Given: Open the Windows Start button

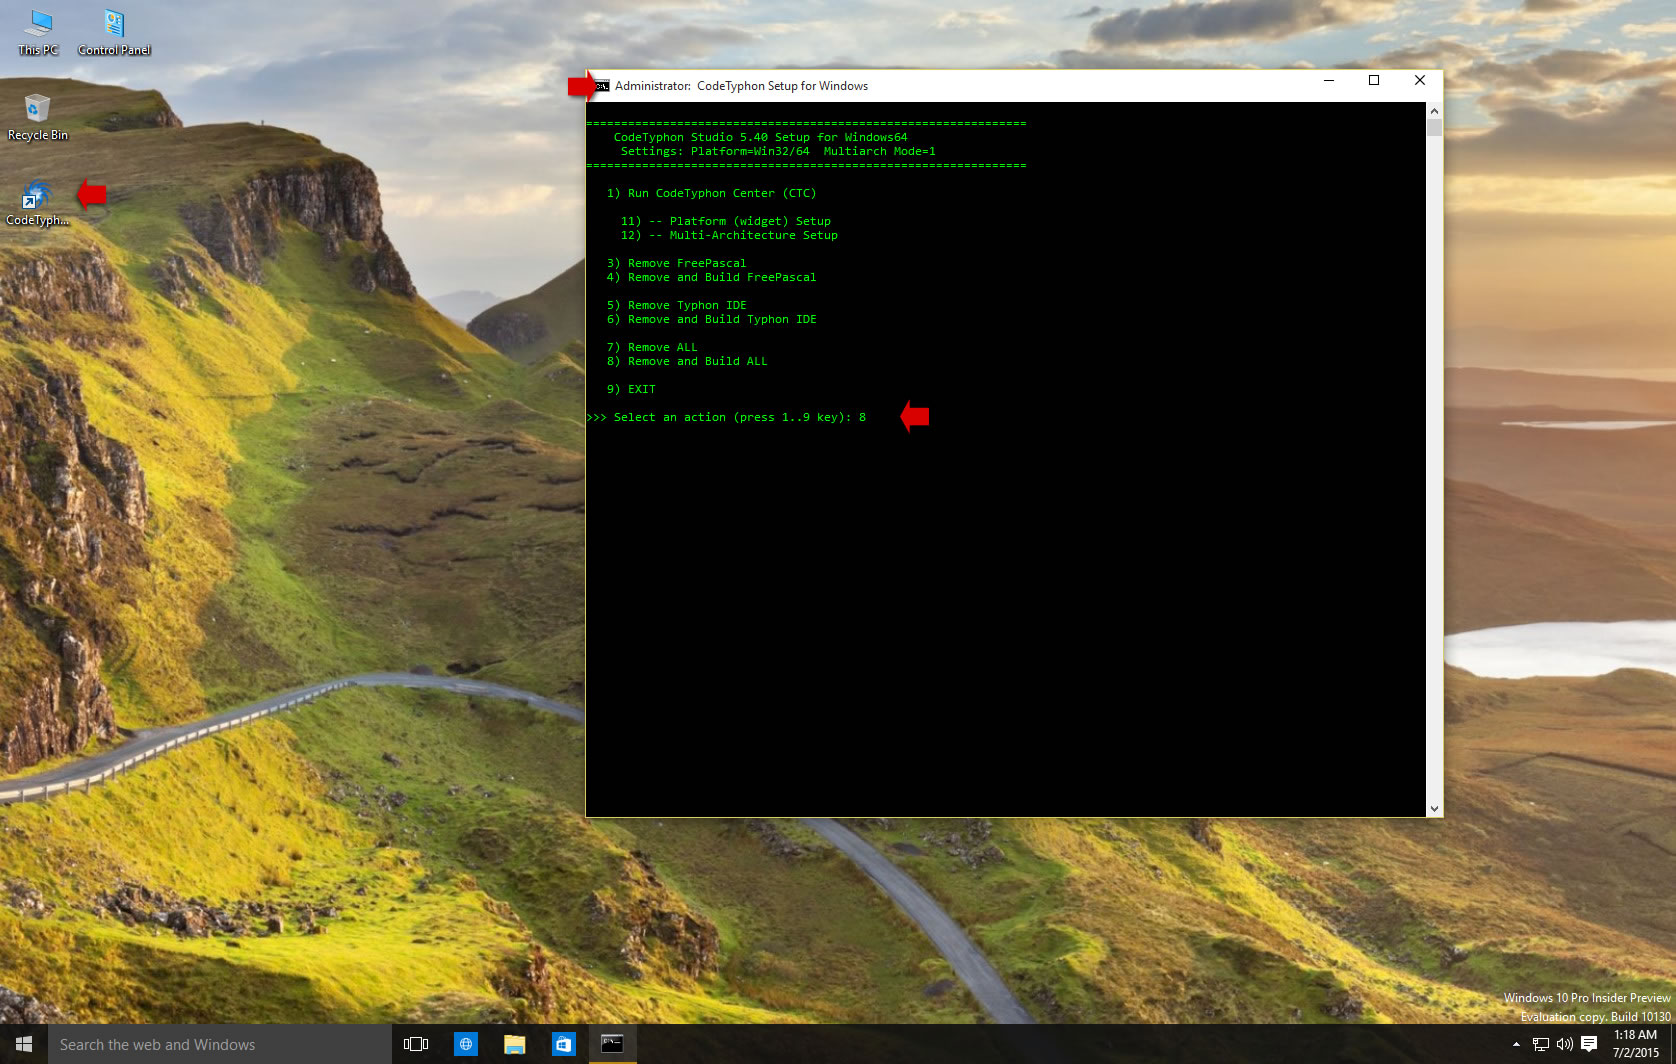Looking at the screenshot, I should coord(24,1044).
